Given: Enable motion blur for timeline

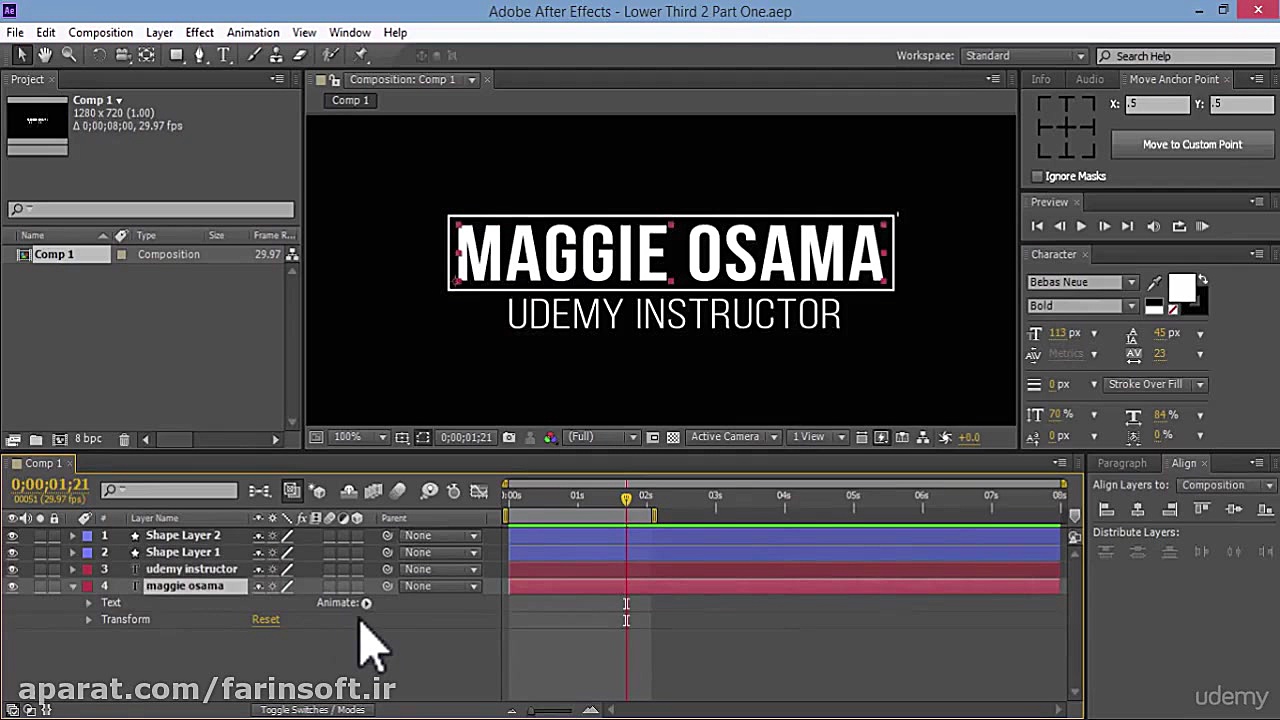Looking at the screenshot, I should (398, 490).
